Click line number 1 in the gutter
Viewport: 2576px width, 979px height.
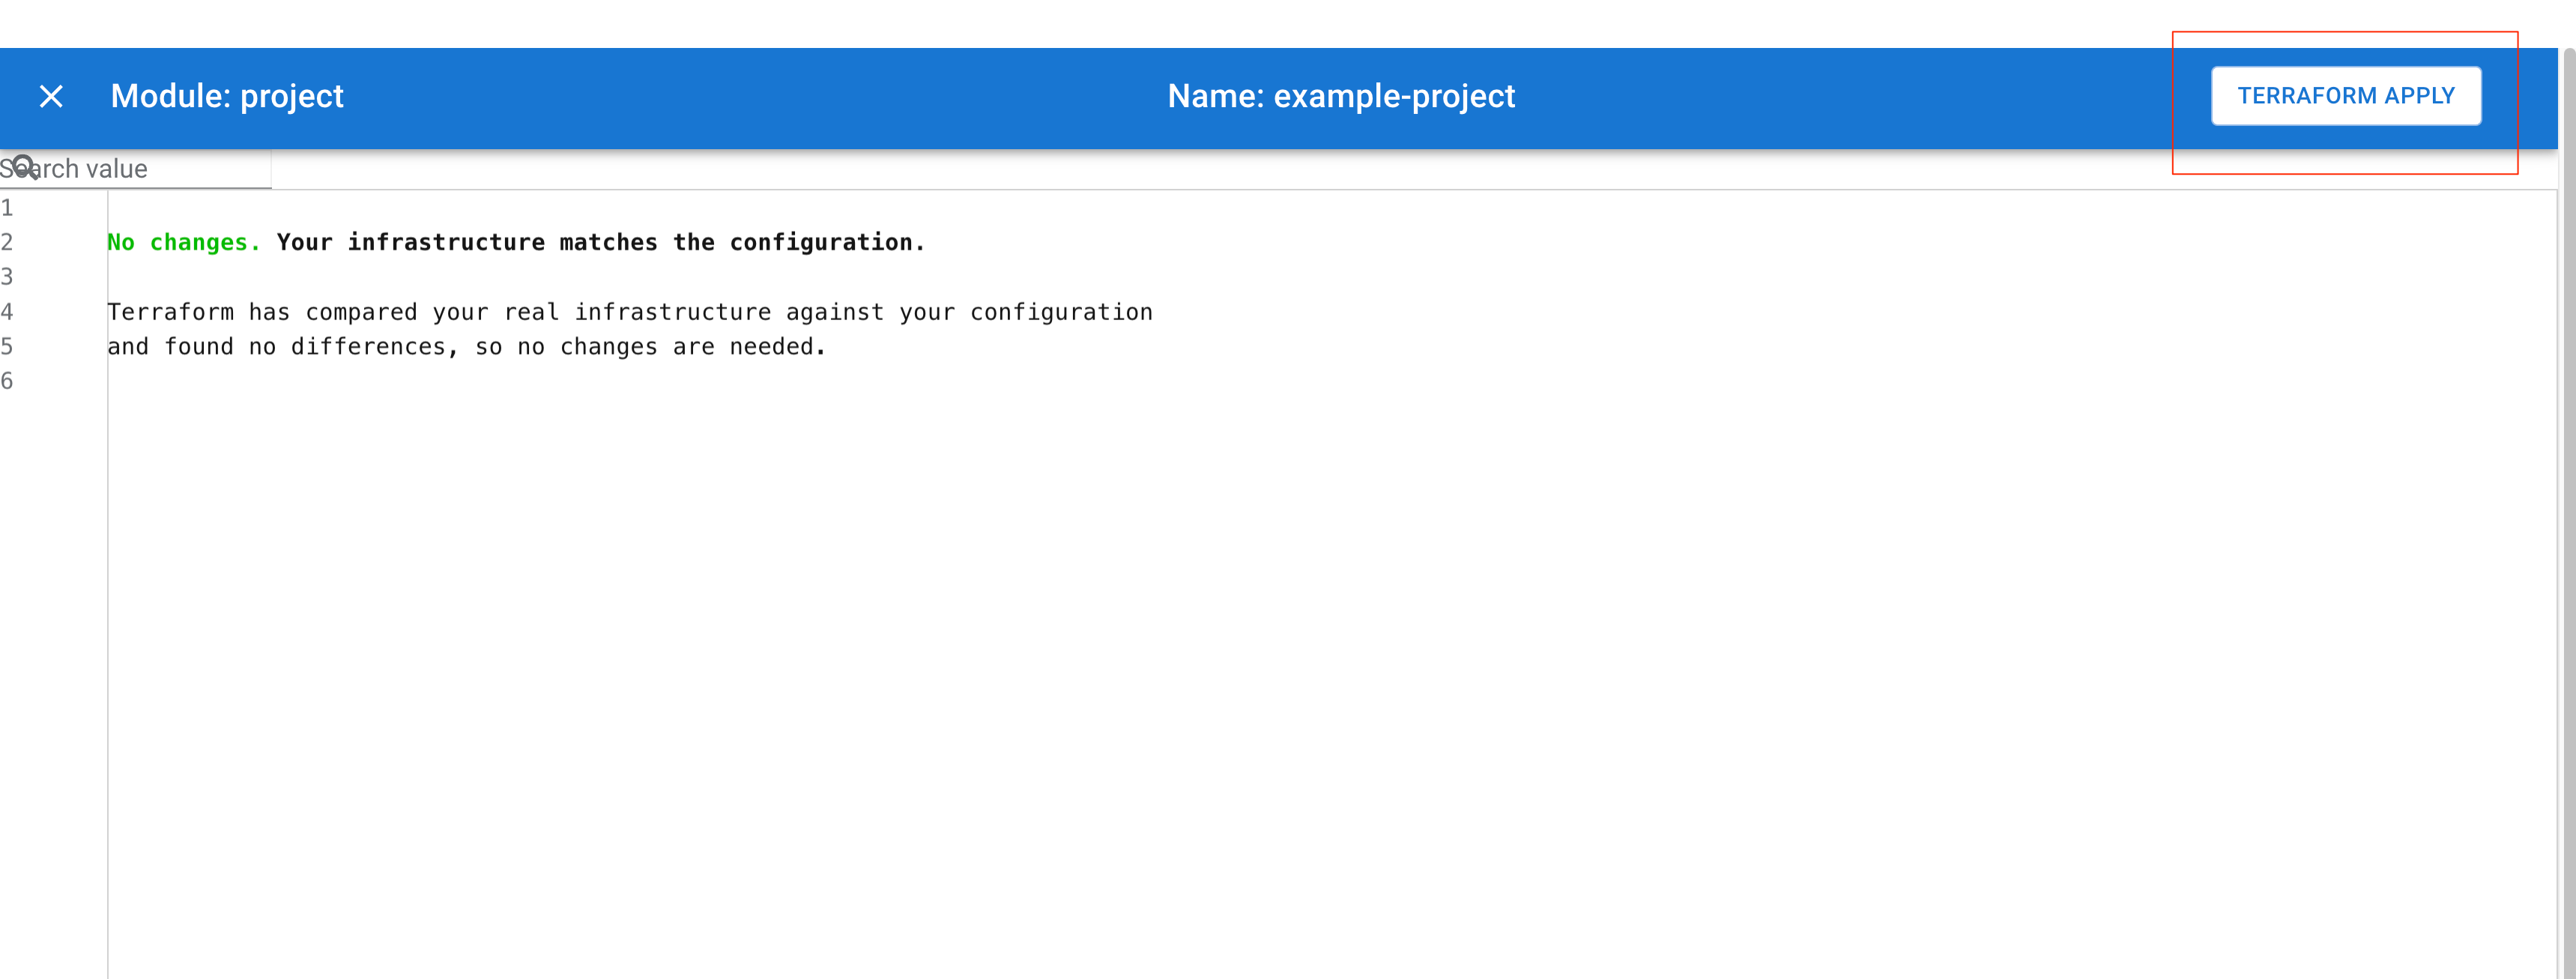[x=8, y=207]
